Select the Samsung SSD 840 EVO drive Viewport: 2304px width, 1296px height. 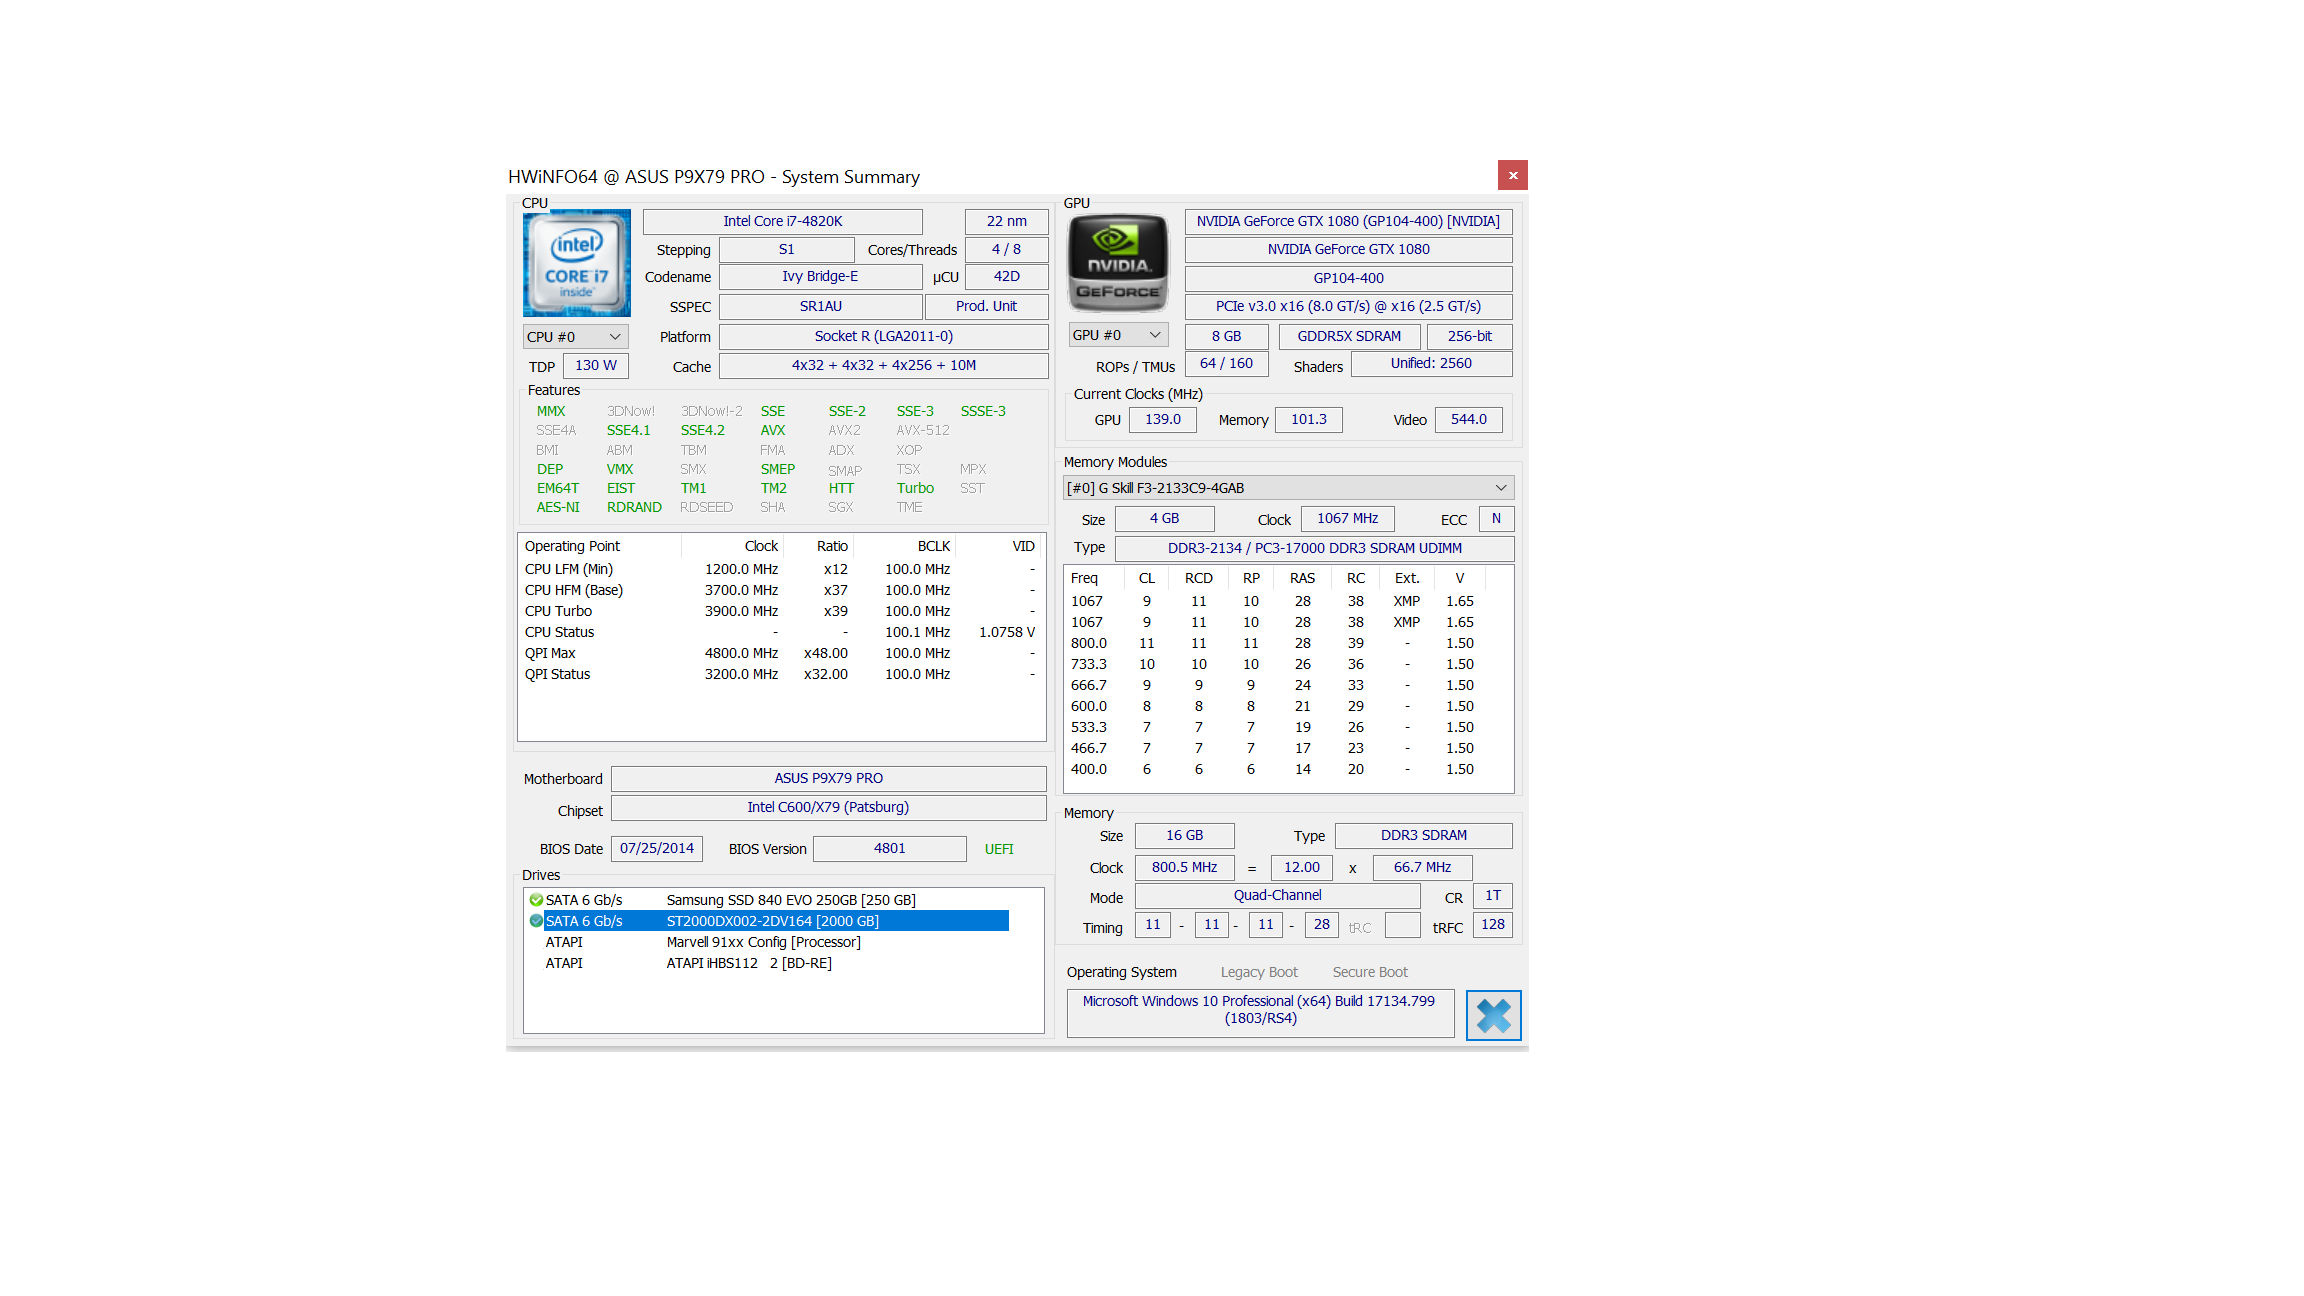coord(790,900)
